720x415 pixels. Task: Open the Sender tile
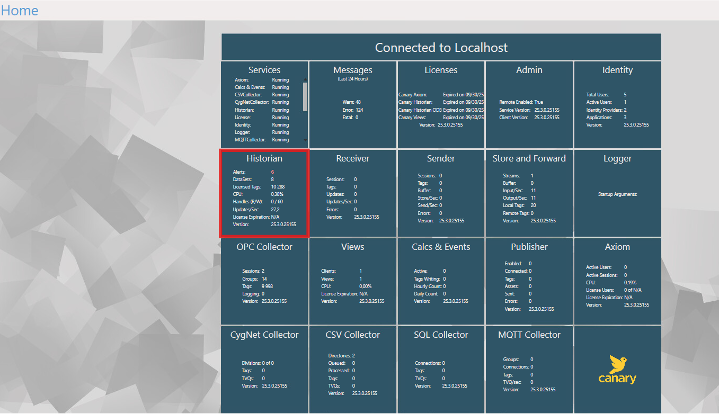coord(440,193)
